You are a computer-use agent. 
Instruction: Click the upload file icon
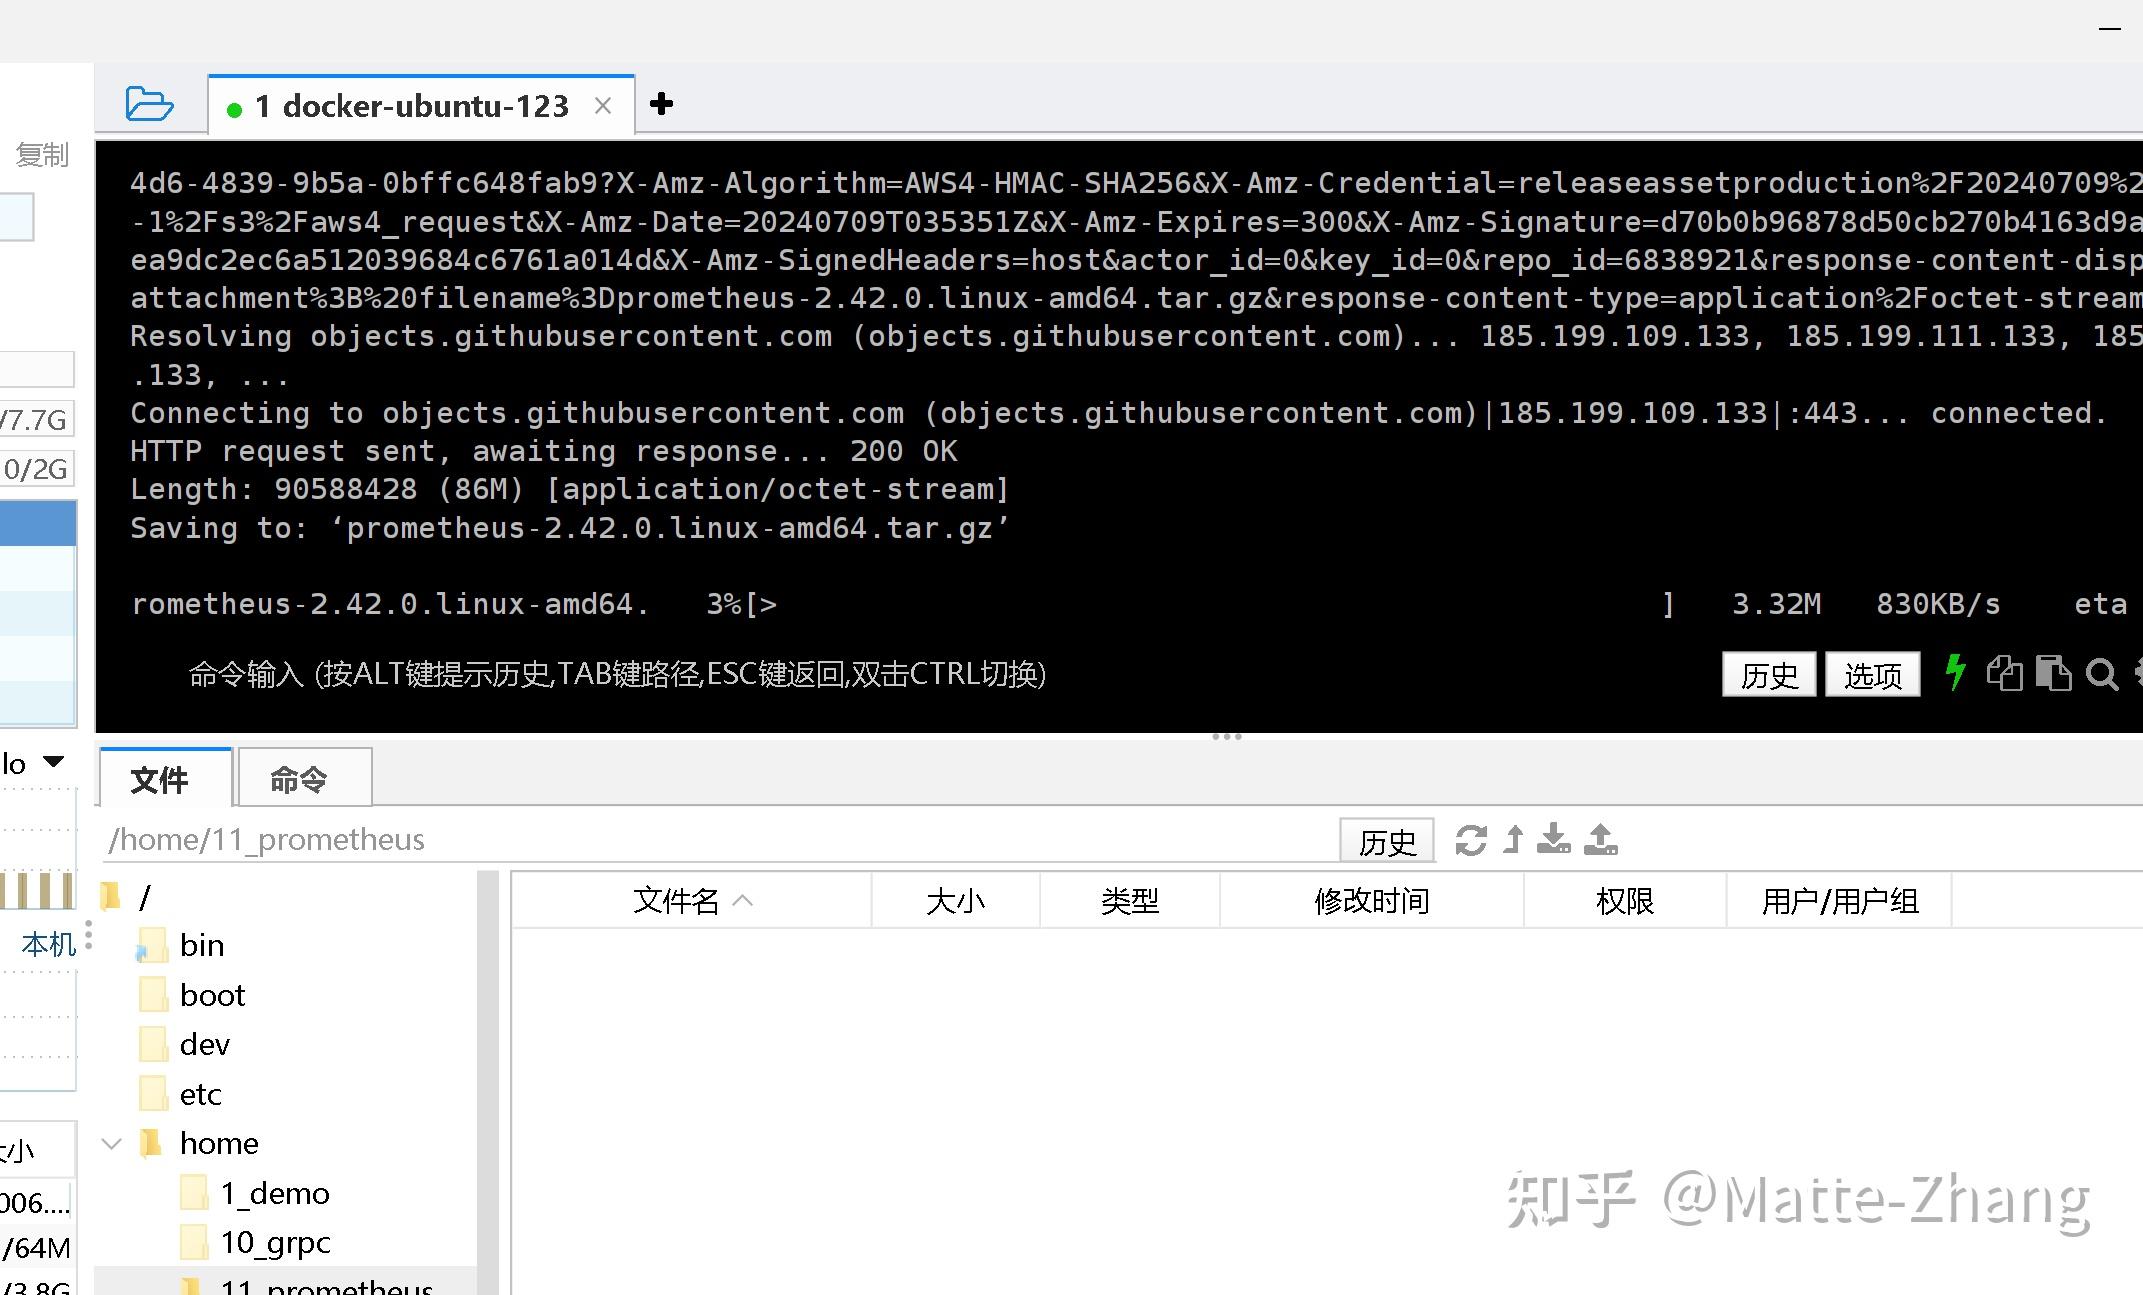[1600, 840]
